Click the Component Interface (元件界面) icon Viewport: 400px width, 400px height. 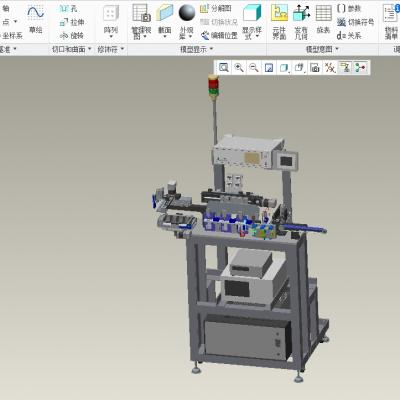279,22
